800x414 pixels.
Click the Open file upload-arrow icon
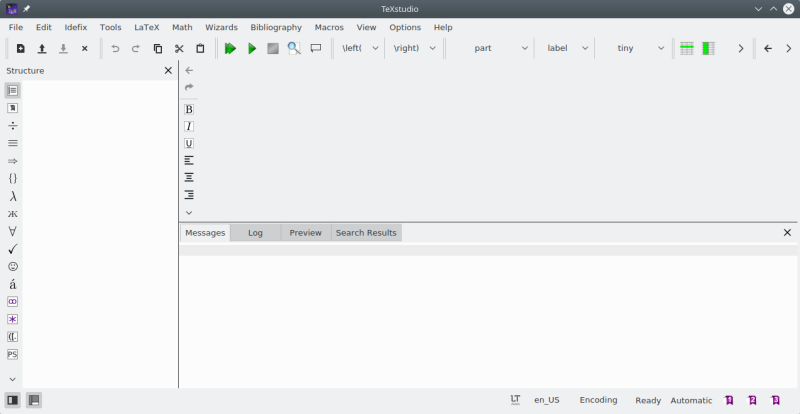[42, 48]
